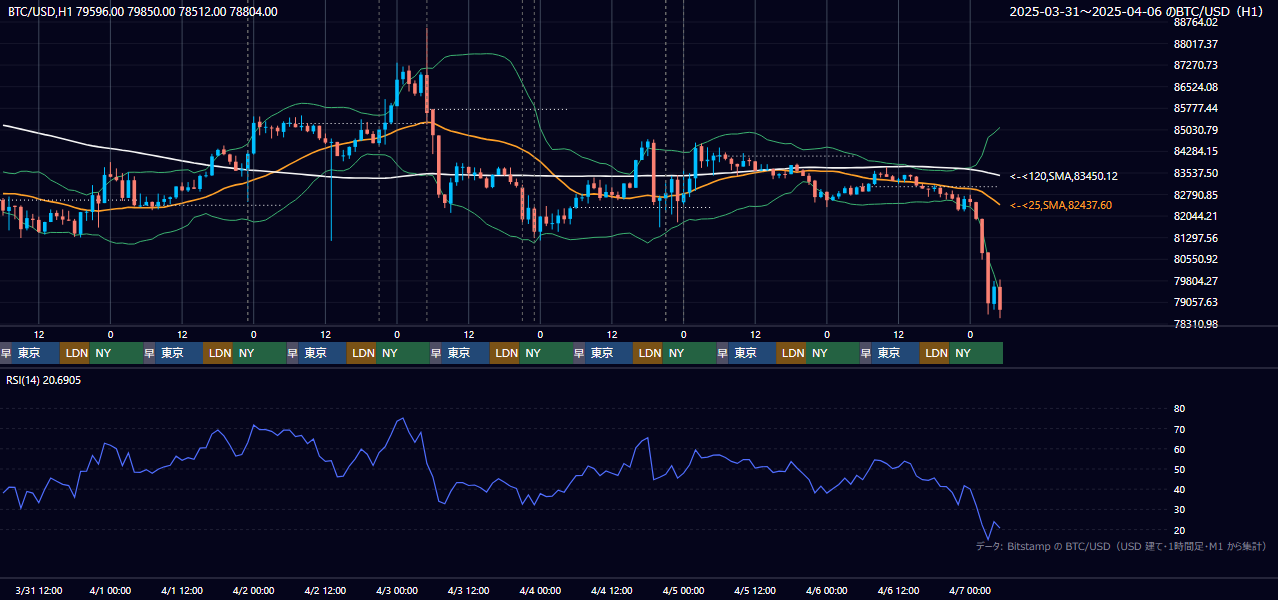1278x600 pixels.
Task: Pick the 79057.63 price axis label
Action: coord(1195,302)
